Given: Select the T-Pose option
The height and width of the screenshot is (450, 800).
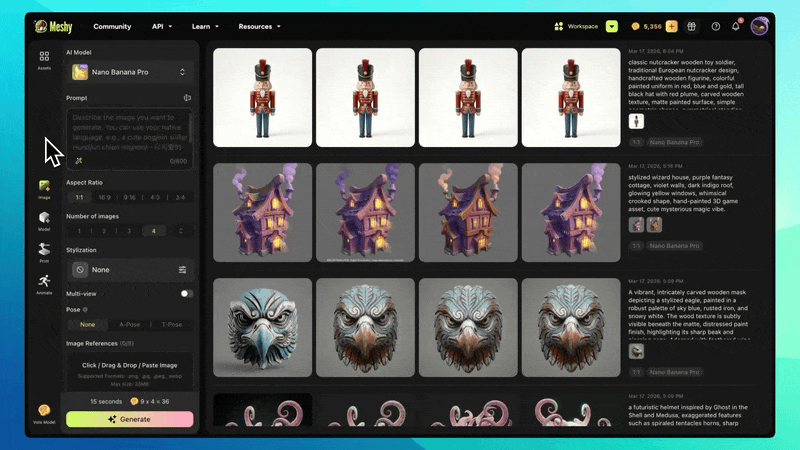Looking at the screenshot, I should (172, 324).
